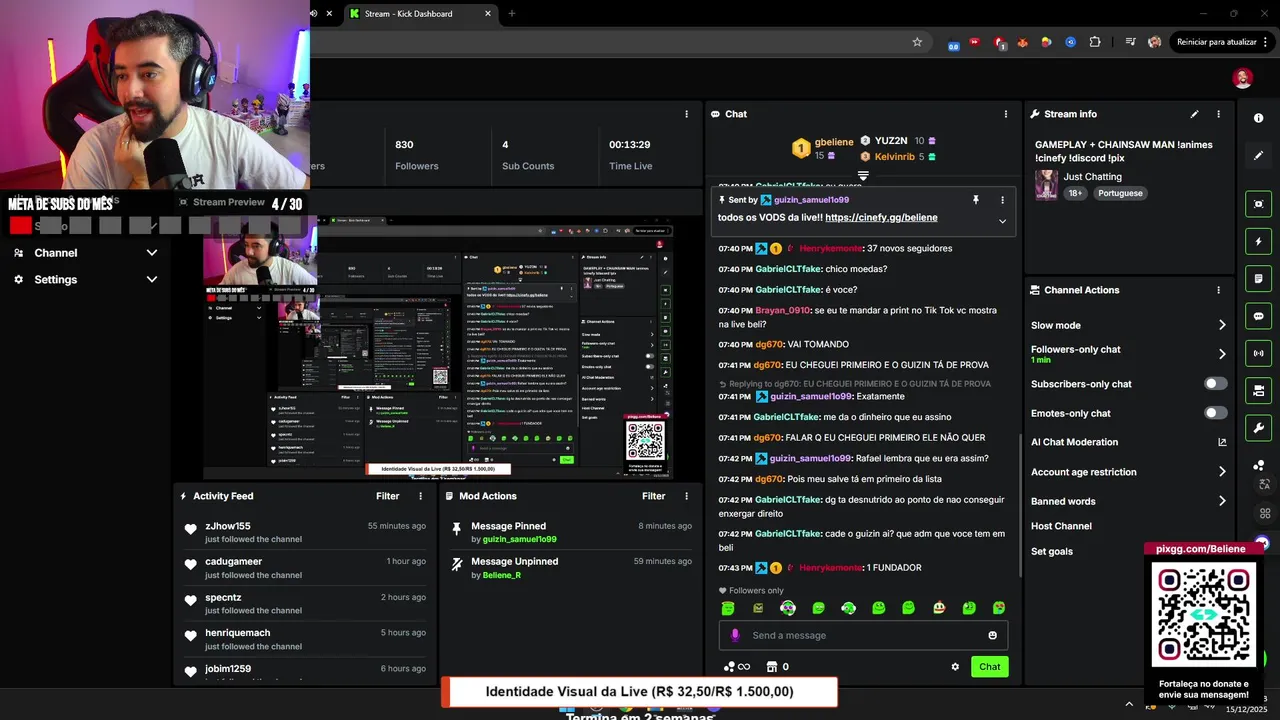Close the Kick Dashboard browser tab

tap(488, 14)
